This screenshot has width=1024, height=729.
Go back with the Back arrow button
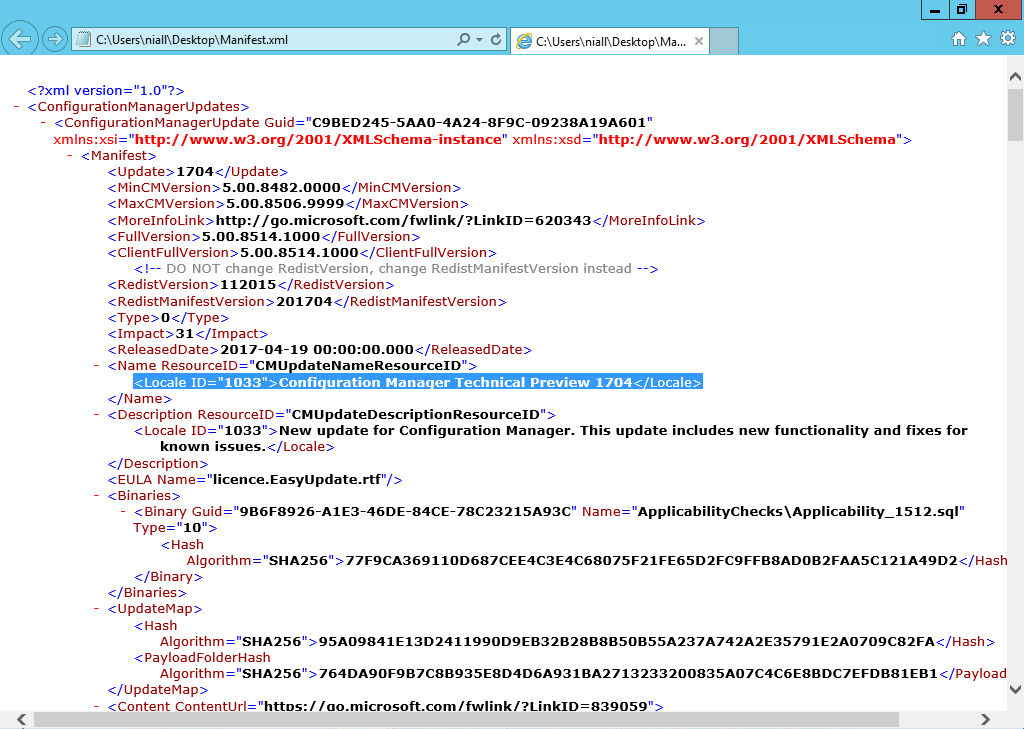point(20,39)
